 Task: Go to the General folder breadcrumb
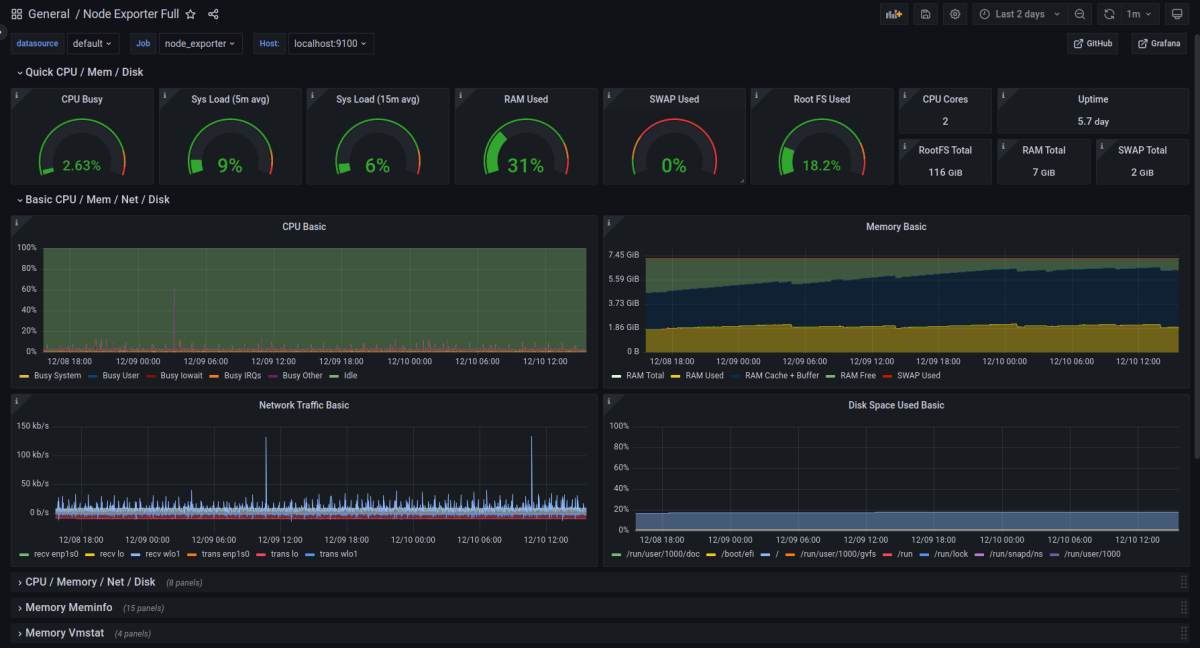click(49, 14)
